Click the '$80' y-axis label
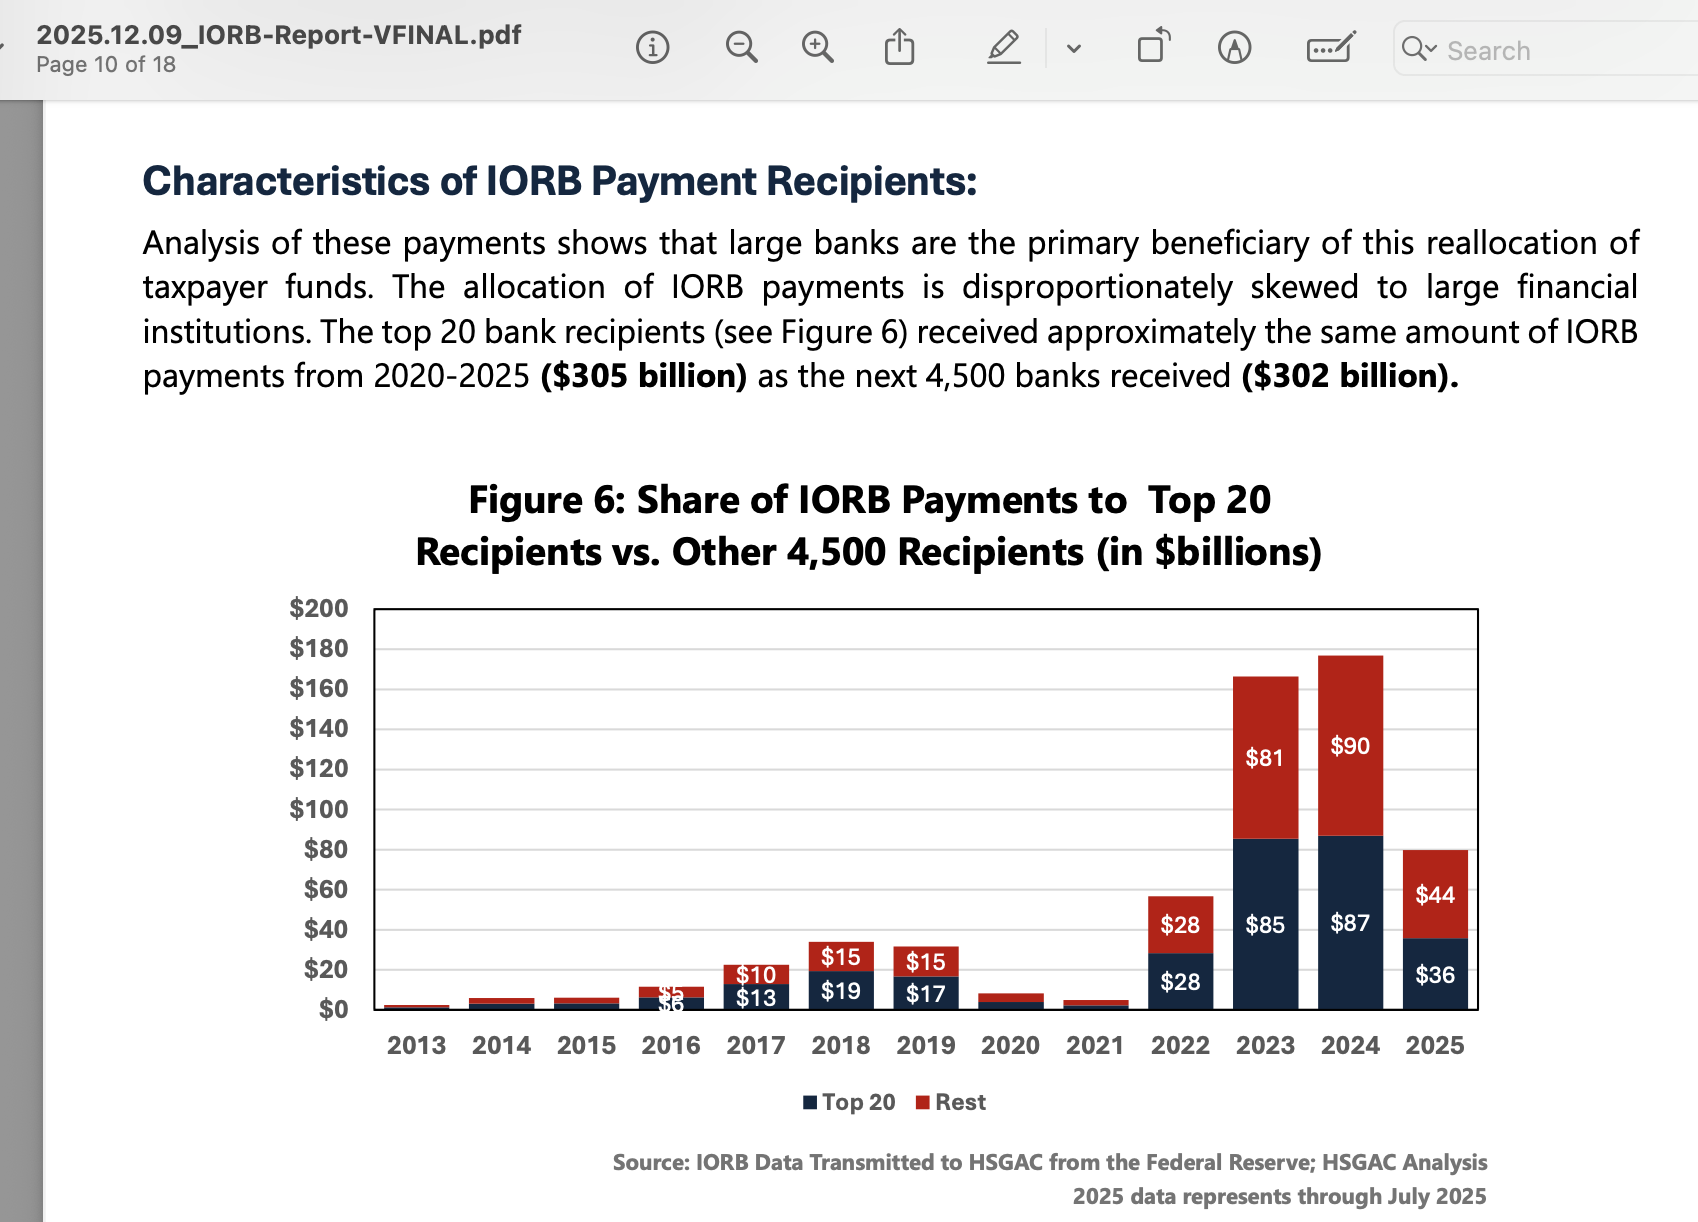Image resolution: width=1698 pixels, height=1222 pixels. (326, 849)
